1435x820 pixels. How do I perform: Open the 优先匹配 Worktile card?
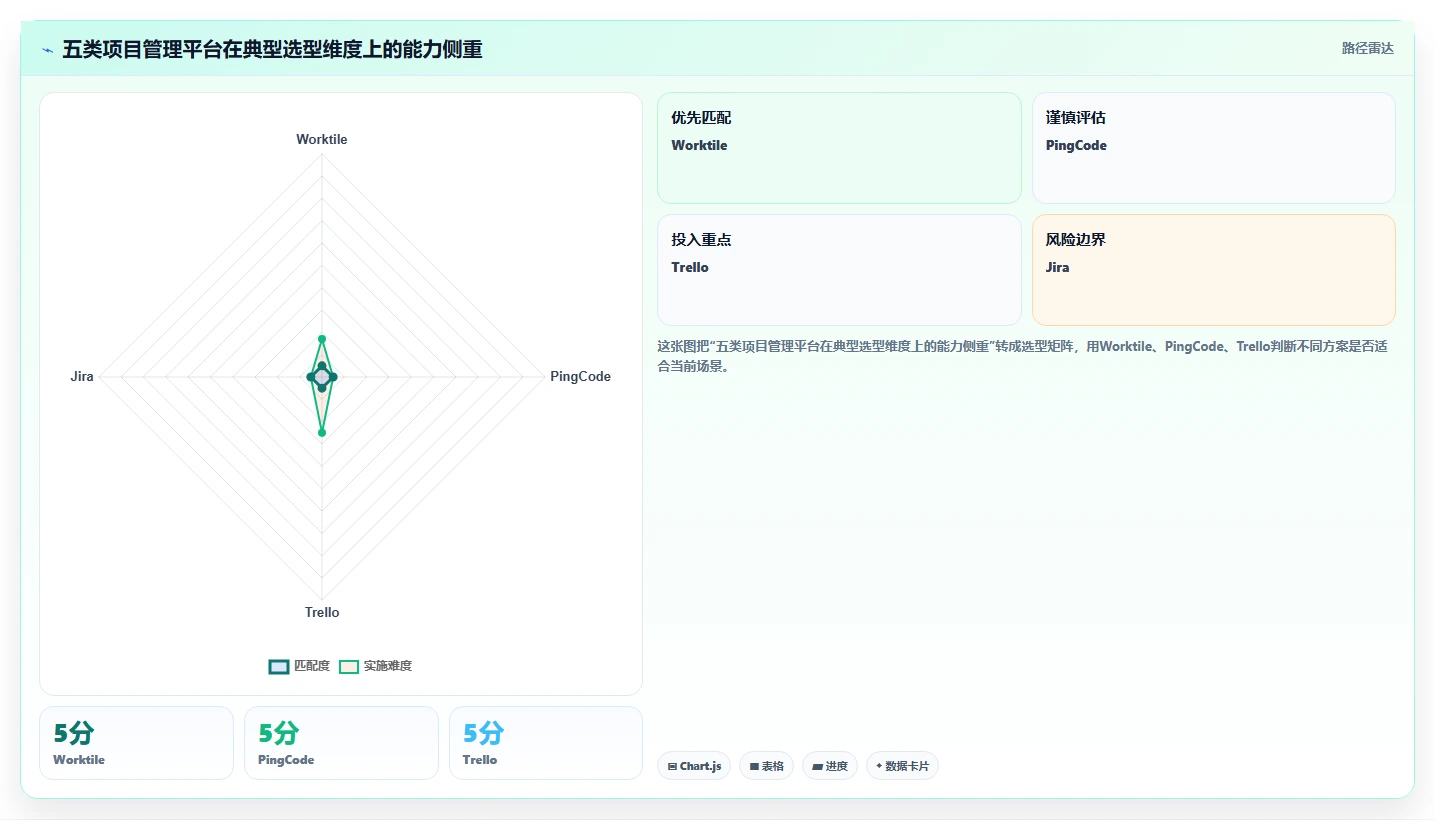(839, 148)
